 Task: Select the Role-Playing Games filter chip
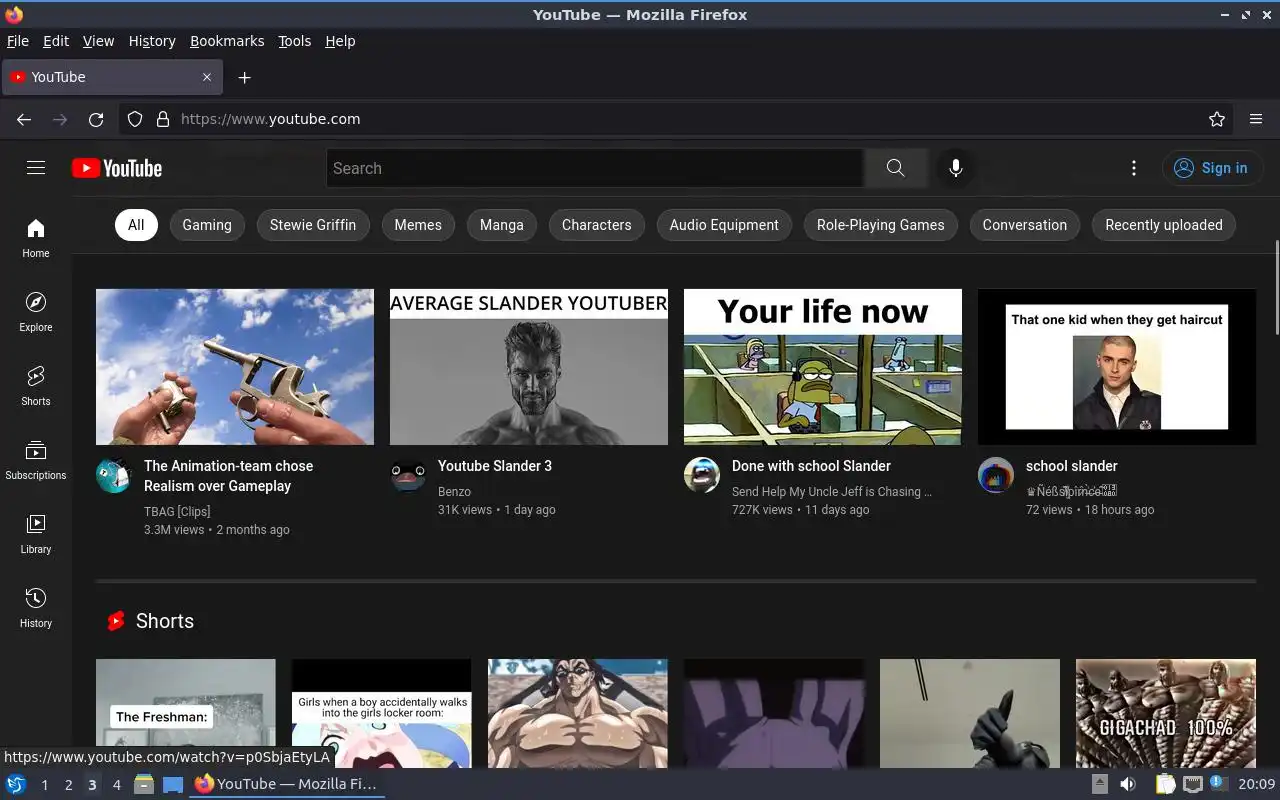point(881,225)
